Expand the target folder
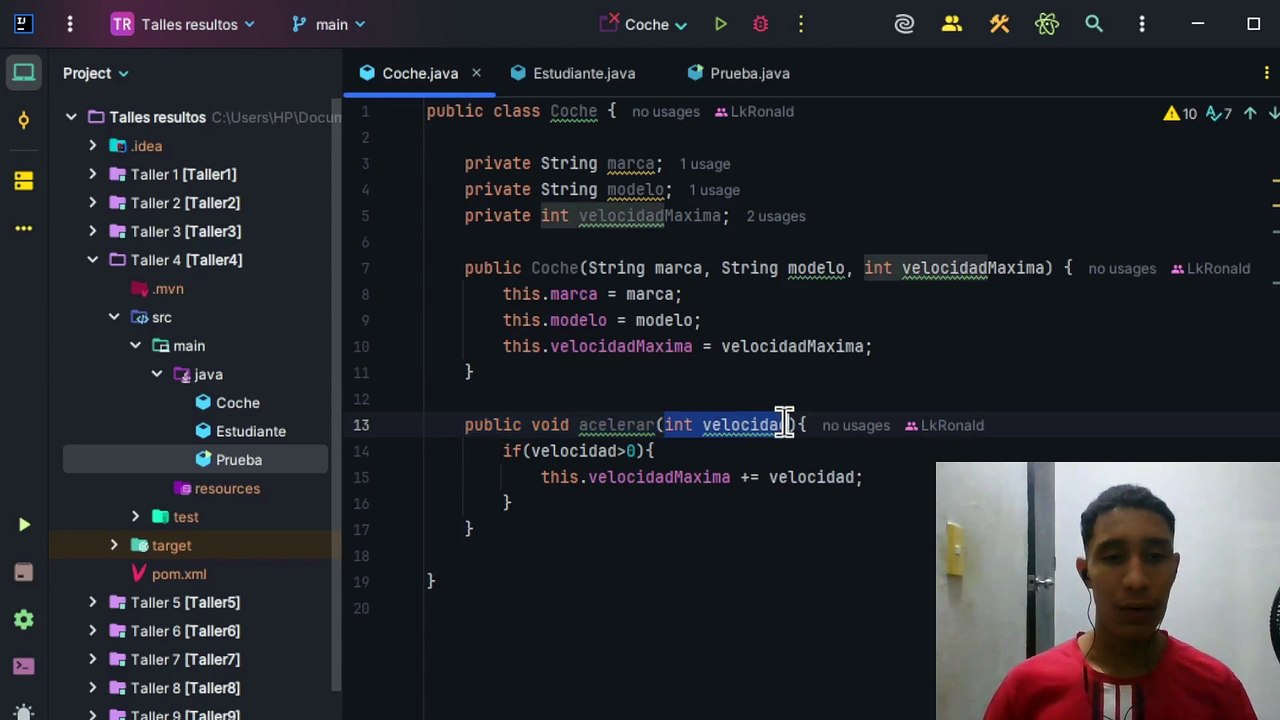This screenshot has width=1280, height=720. tap(114, 545)
